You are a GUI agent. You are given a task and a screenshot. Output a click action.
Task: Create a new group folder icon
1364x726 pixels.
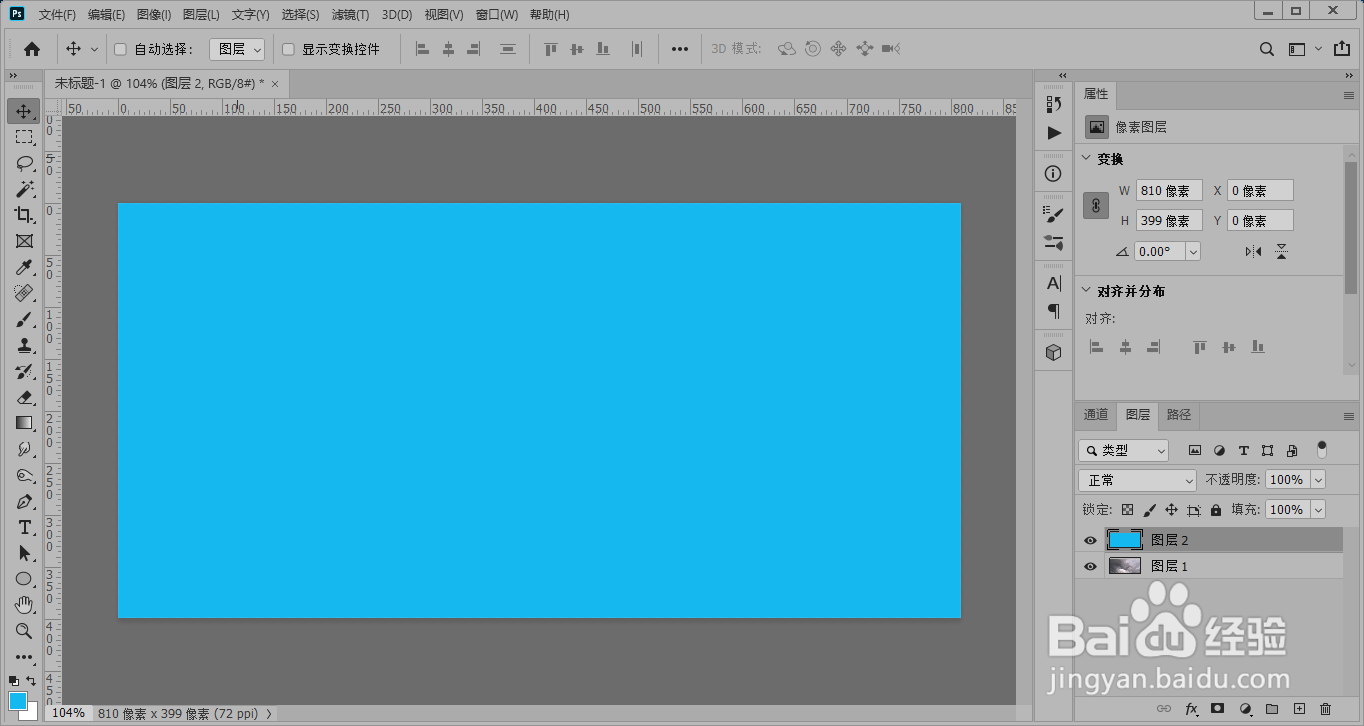pos(1272,709)
